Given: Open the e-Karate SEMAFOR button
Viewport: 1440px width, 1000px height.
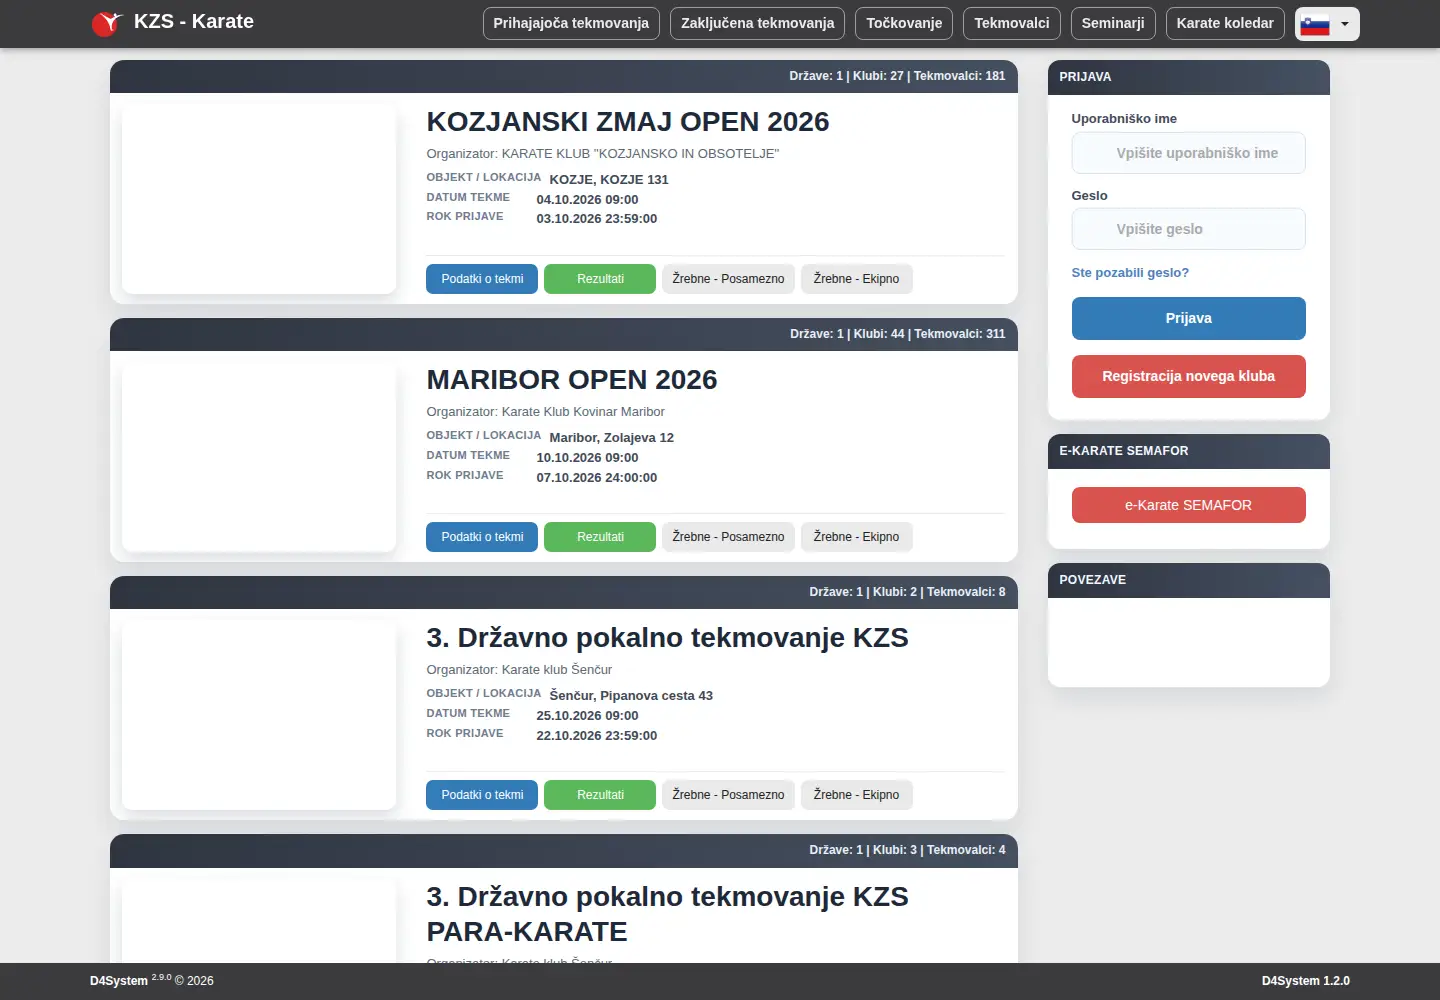Looking at the screenshot, I should [1188, 505].
